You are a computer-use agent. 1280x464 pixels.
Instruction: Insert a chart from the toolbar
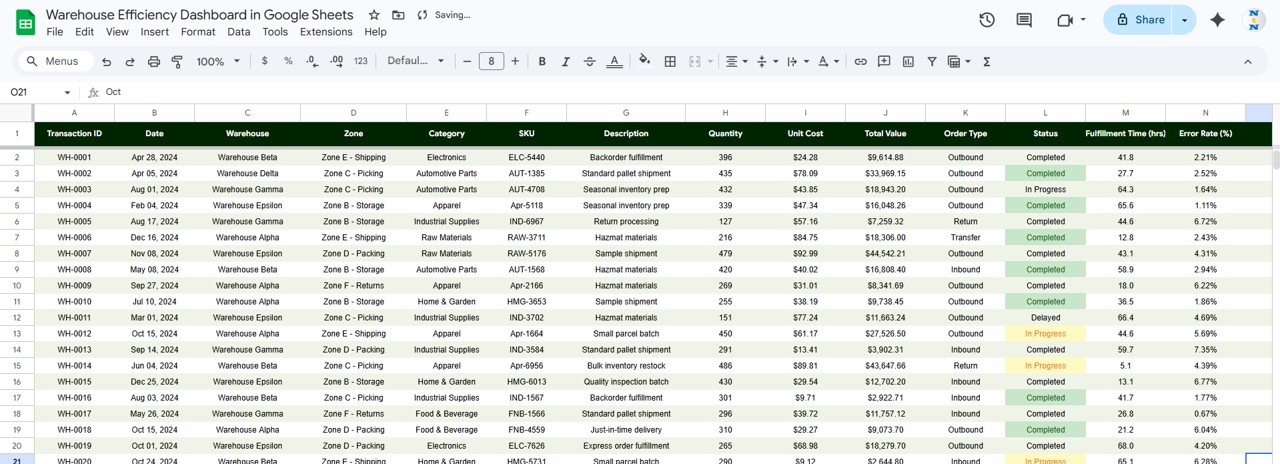point(908,61)
